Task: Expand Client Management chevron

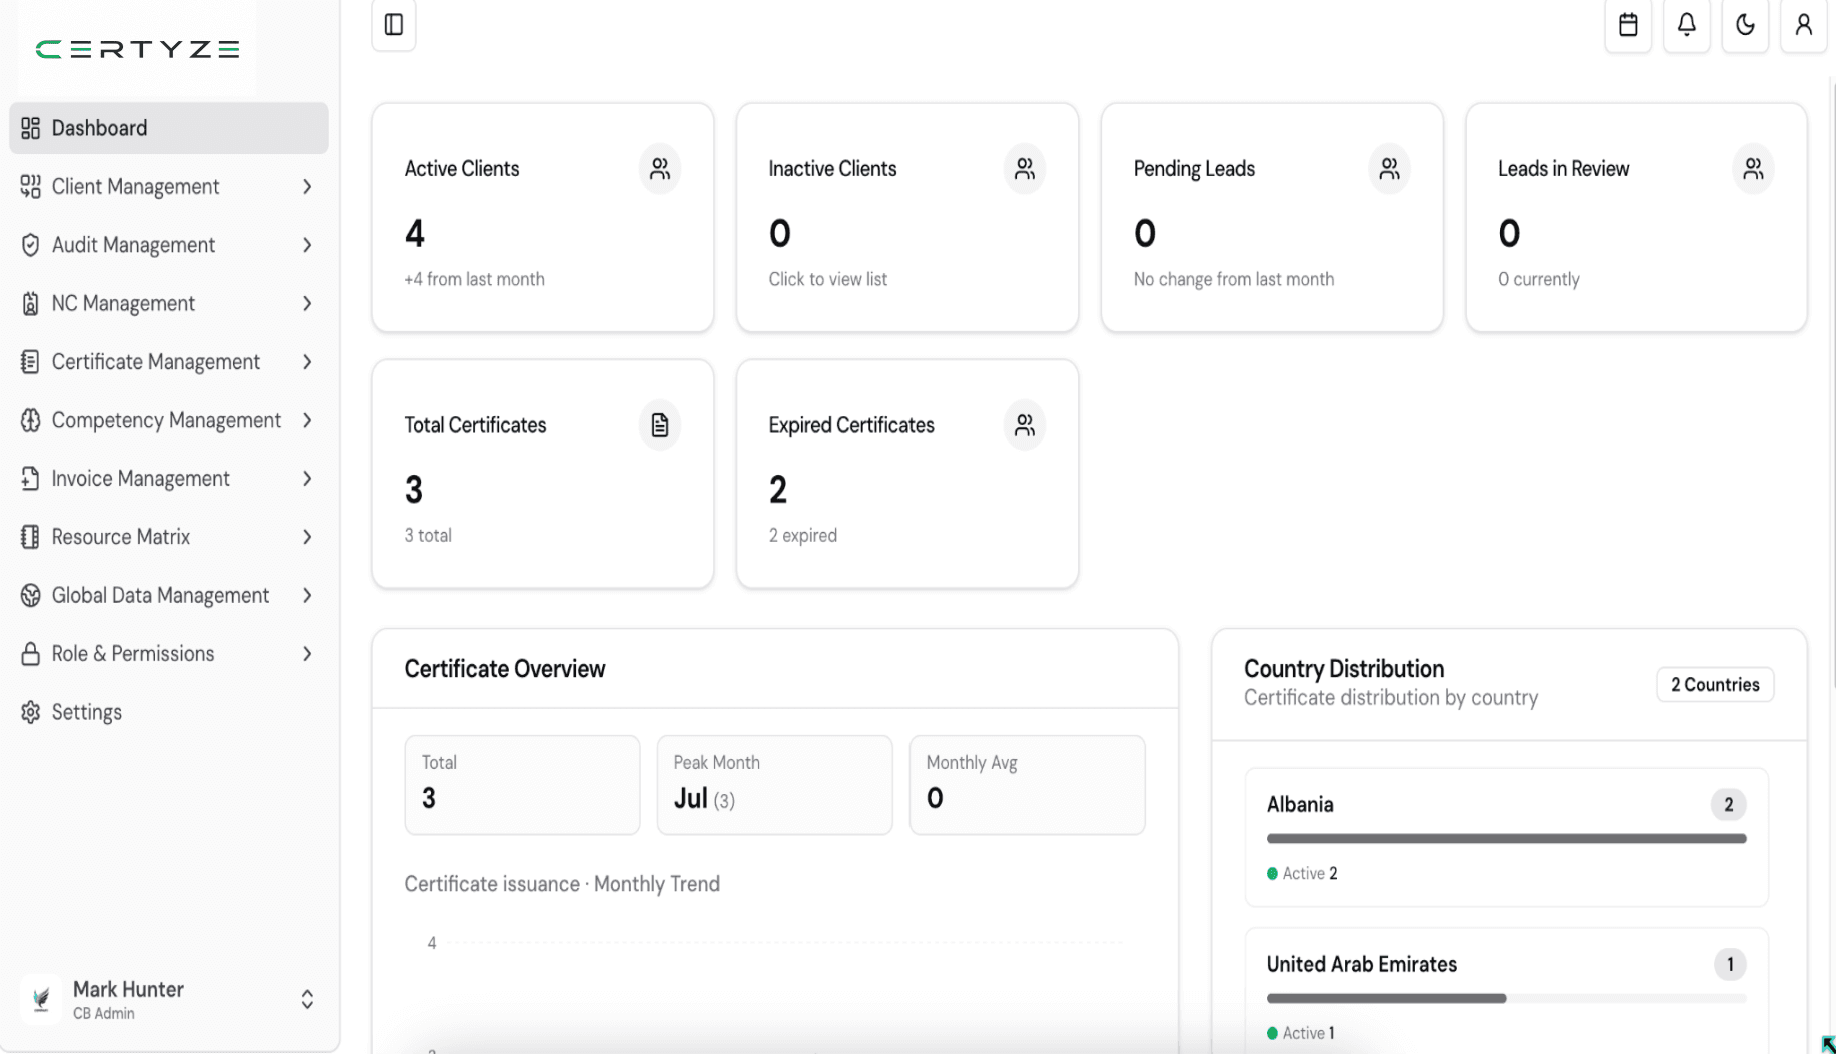Action: [307, 187]
